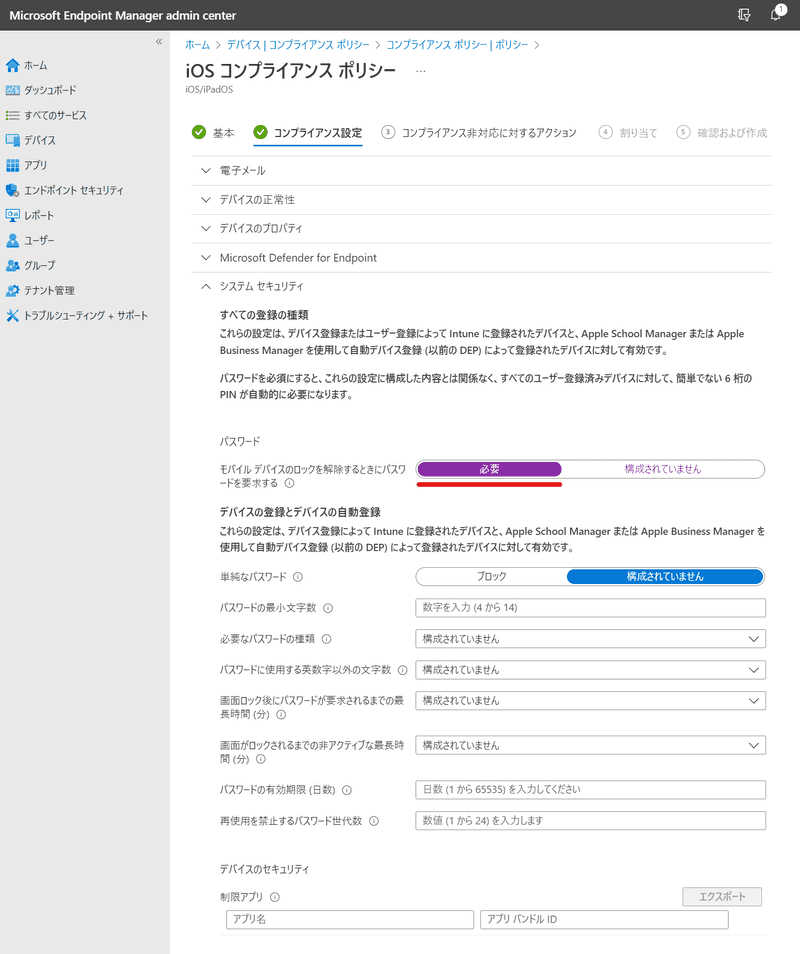Click the notification bell icon

click(776, 15)
